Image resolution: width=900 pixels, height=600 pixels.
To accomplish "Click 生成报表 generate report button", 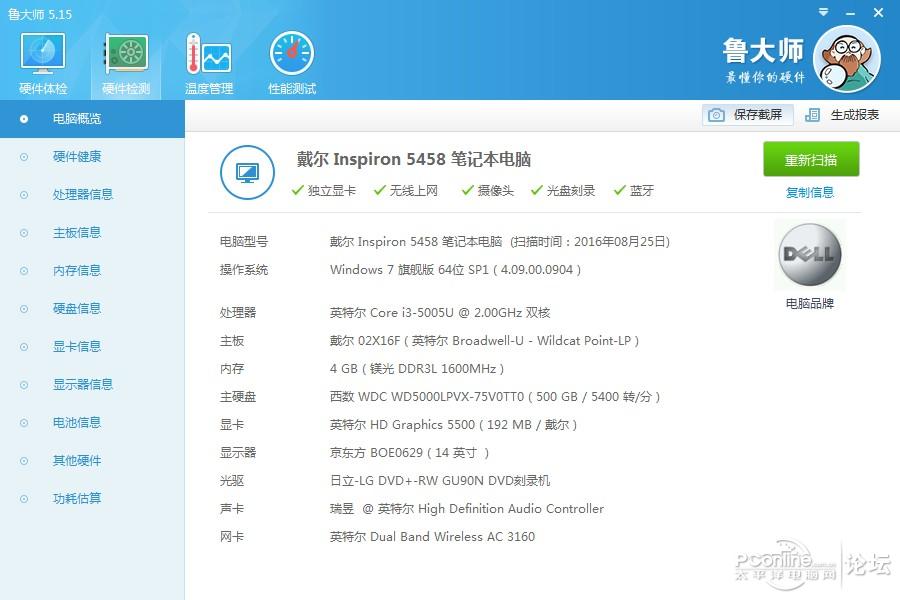I will [x=842, y=115].
